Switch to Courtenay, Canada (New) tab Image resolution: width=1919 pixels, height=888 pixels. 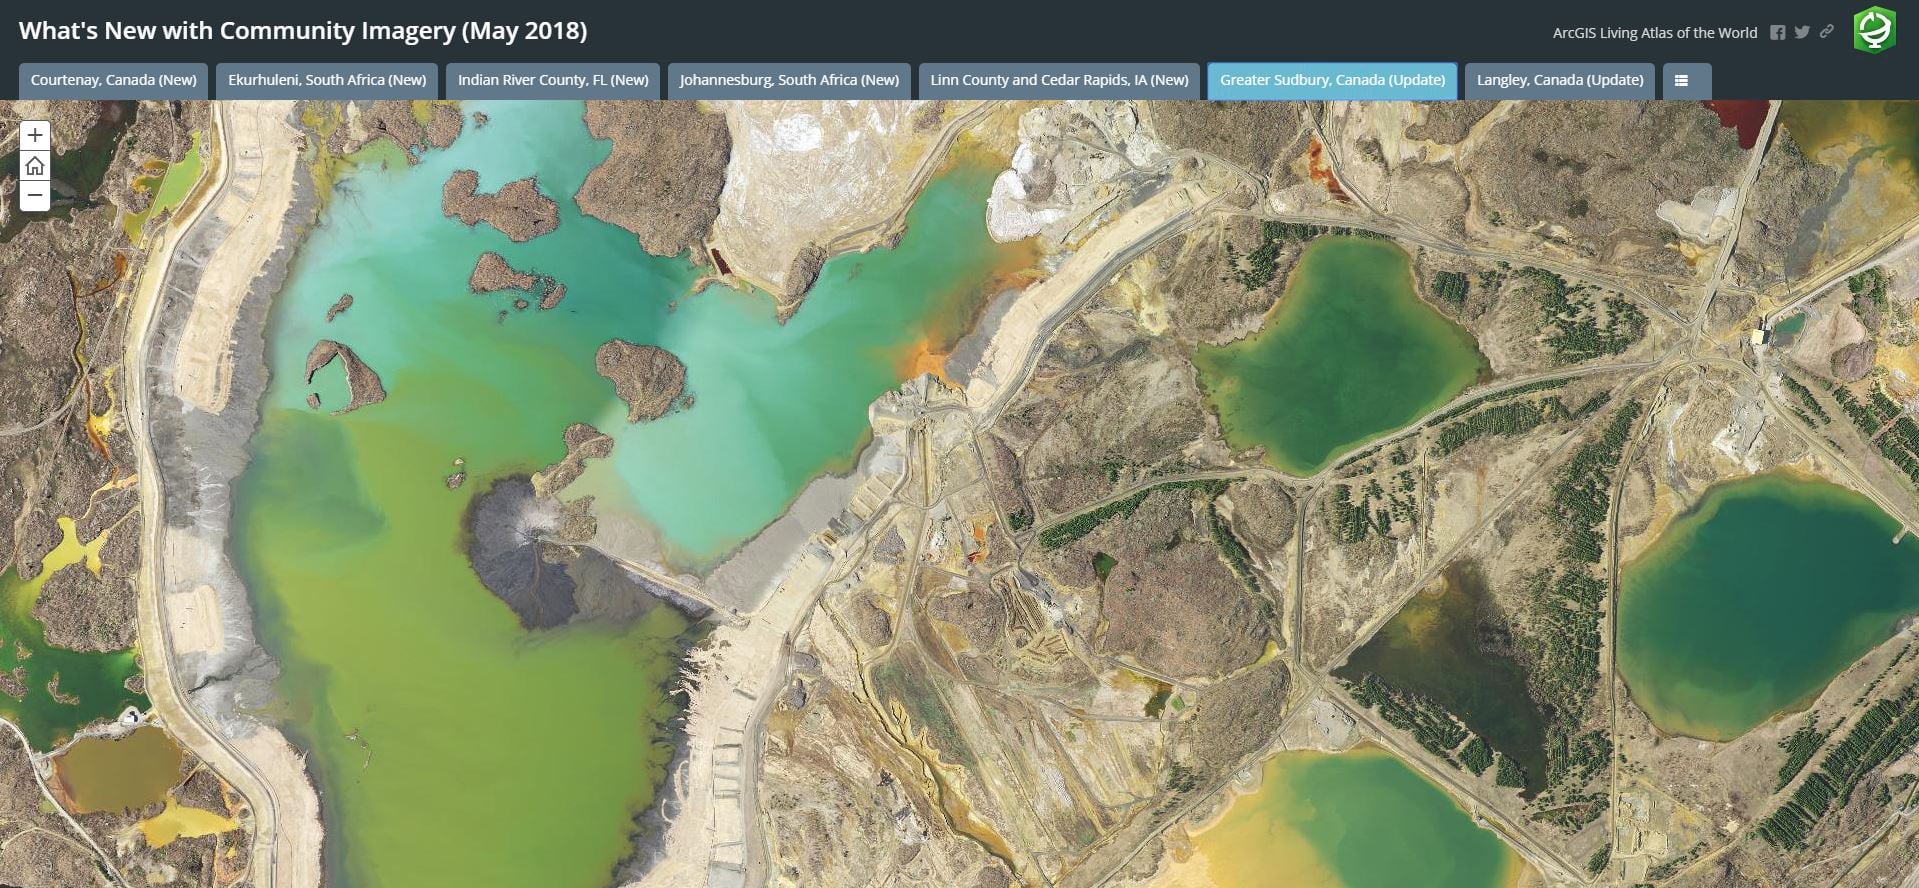click(x=113, y=81)
